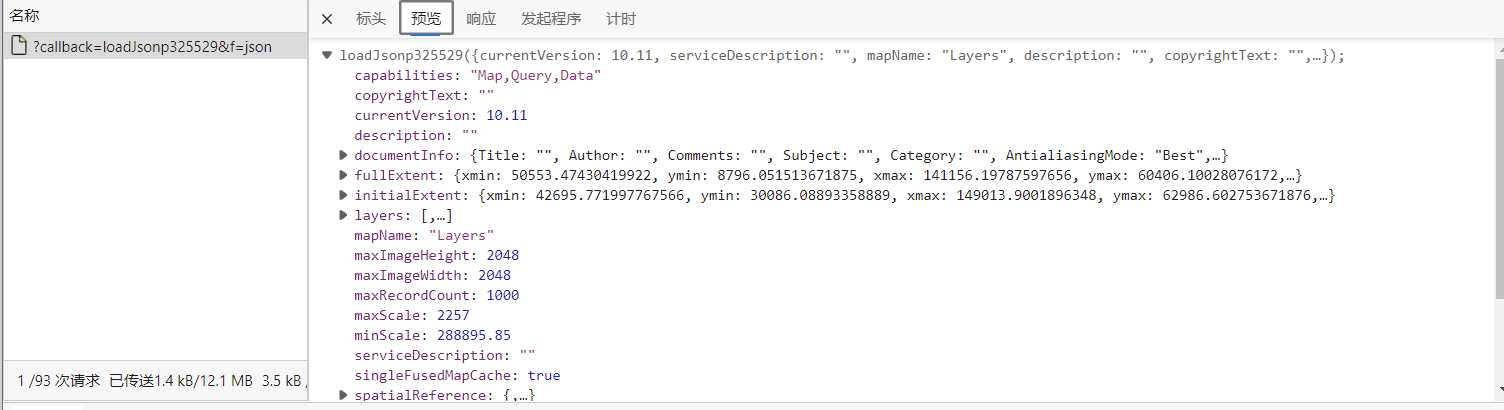Close the request details panel
1504x410 pixels.
pos(327,19)
